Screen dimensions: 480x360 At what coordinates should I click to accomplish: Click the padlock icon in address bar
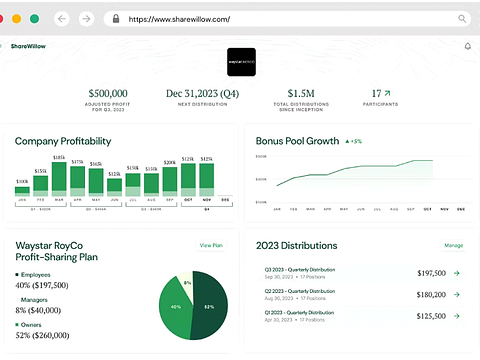116,19
